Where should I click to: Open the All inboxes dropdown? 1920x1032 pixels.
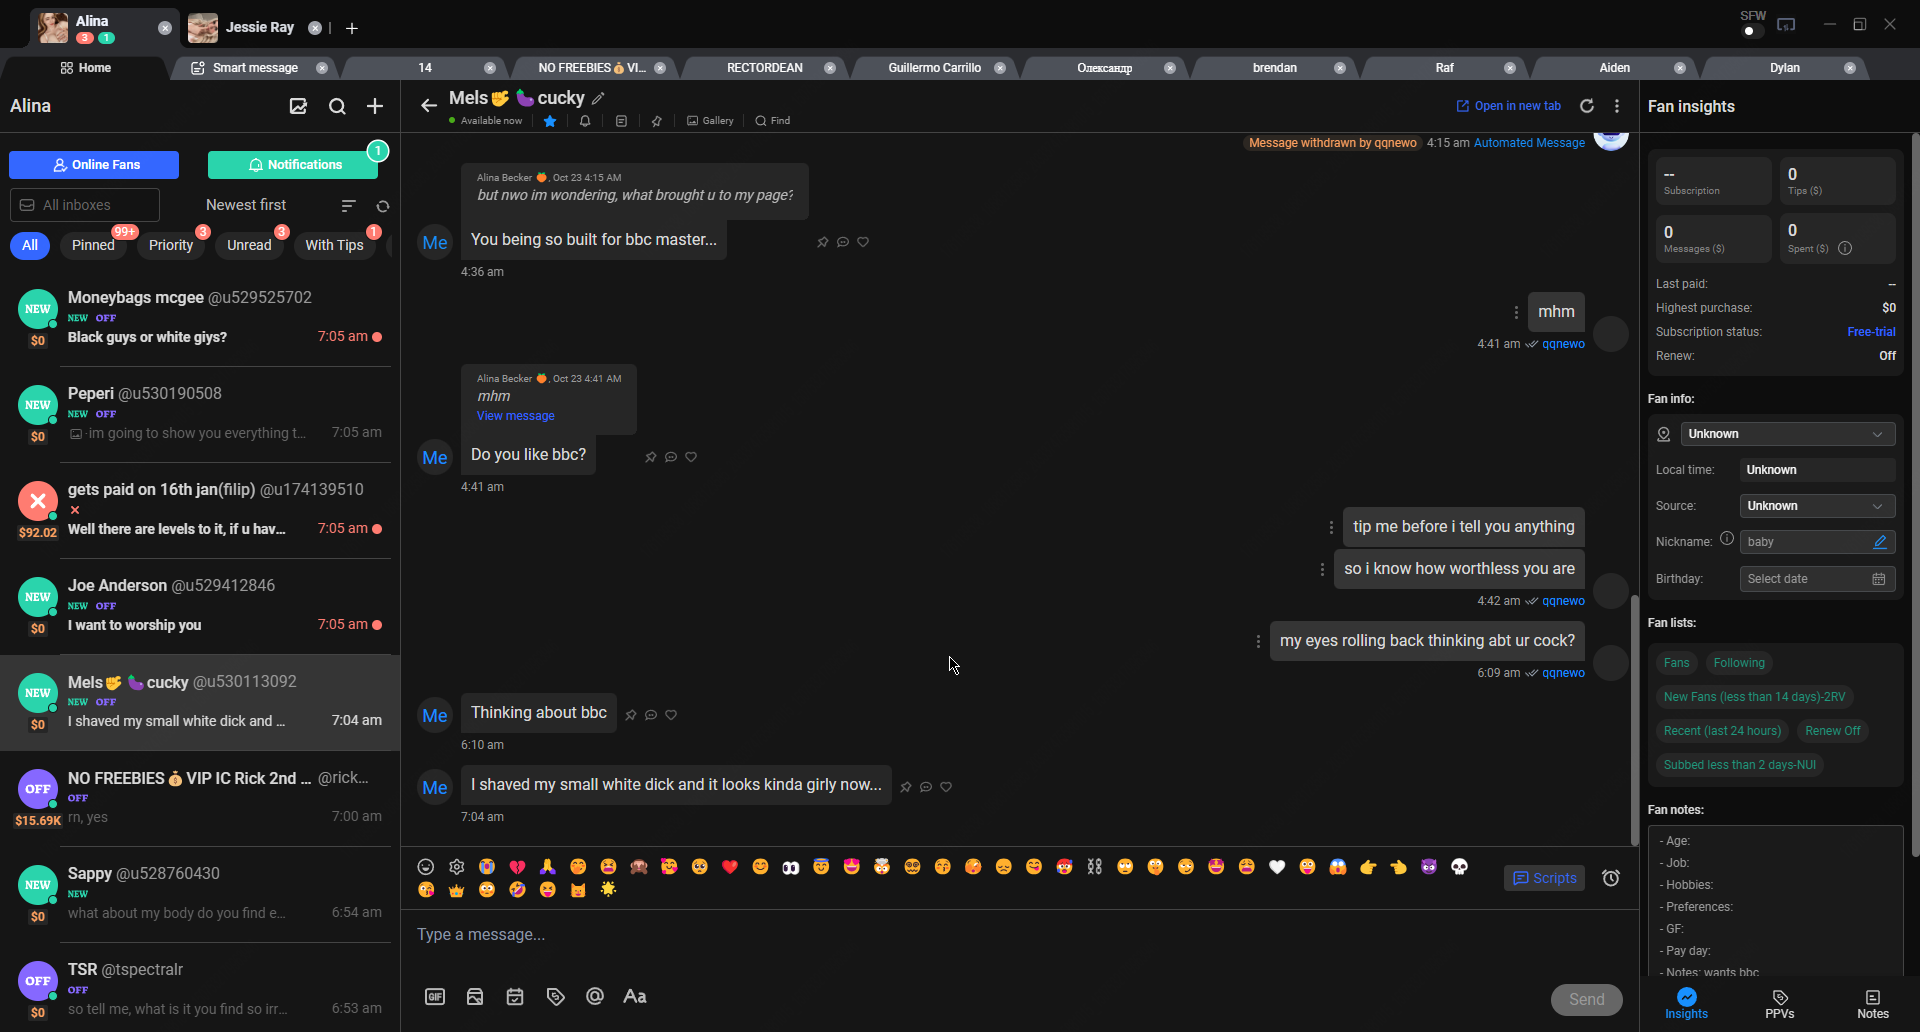pos(85,205)
